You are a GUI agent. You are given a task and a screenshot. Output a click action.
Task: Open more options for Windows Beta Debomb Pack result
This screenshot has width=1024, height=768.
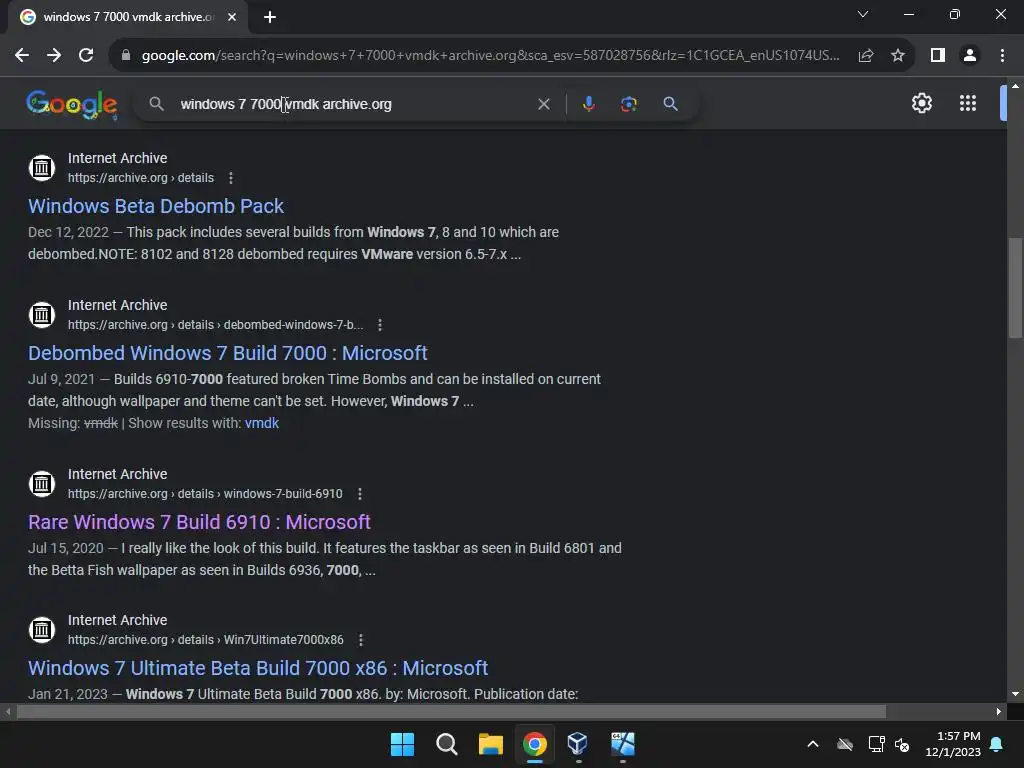coord(231,178)
